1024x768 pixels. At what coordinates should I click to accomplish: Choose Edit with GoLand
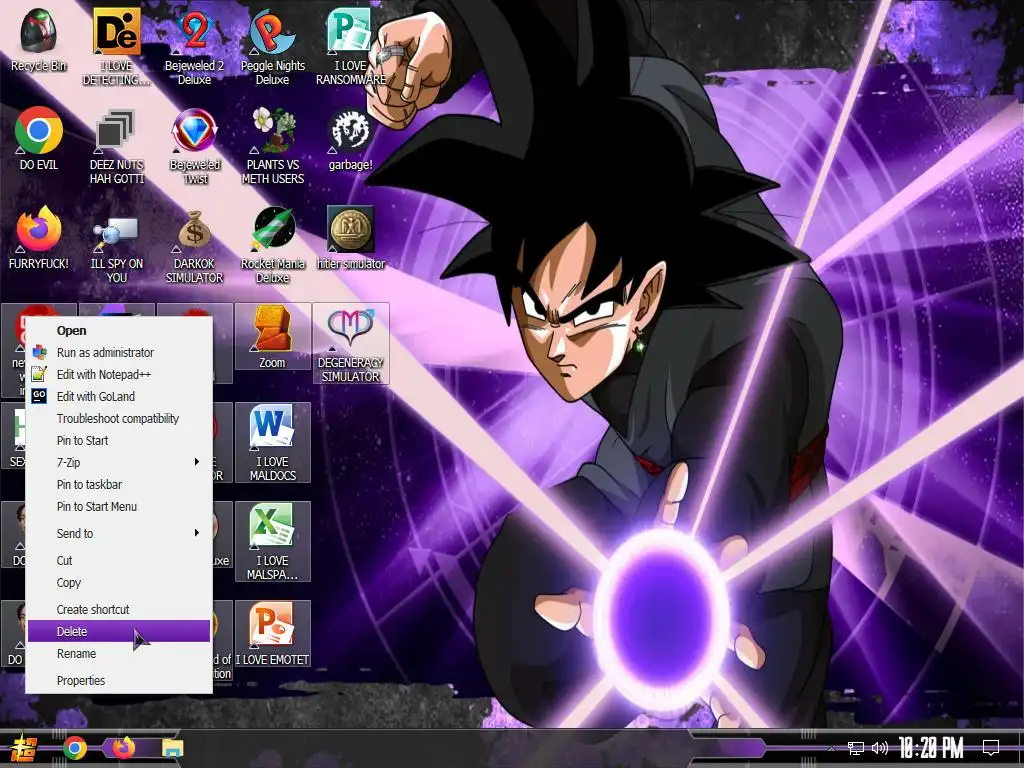click(x=119, y=396)
